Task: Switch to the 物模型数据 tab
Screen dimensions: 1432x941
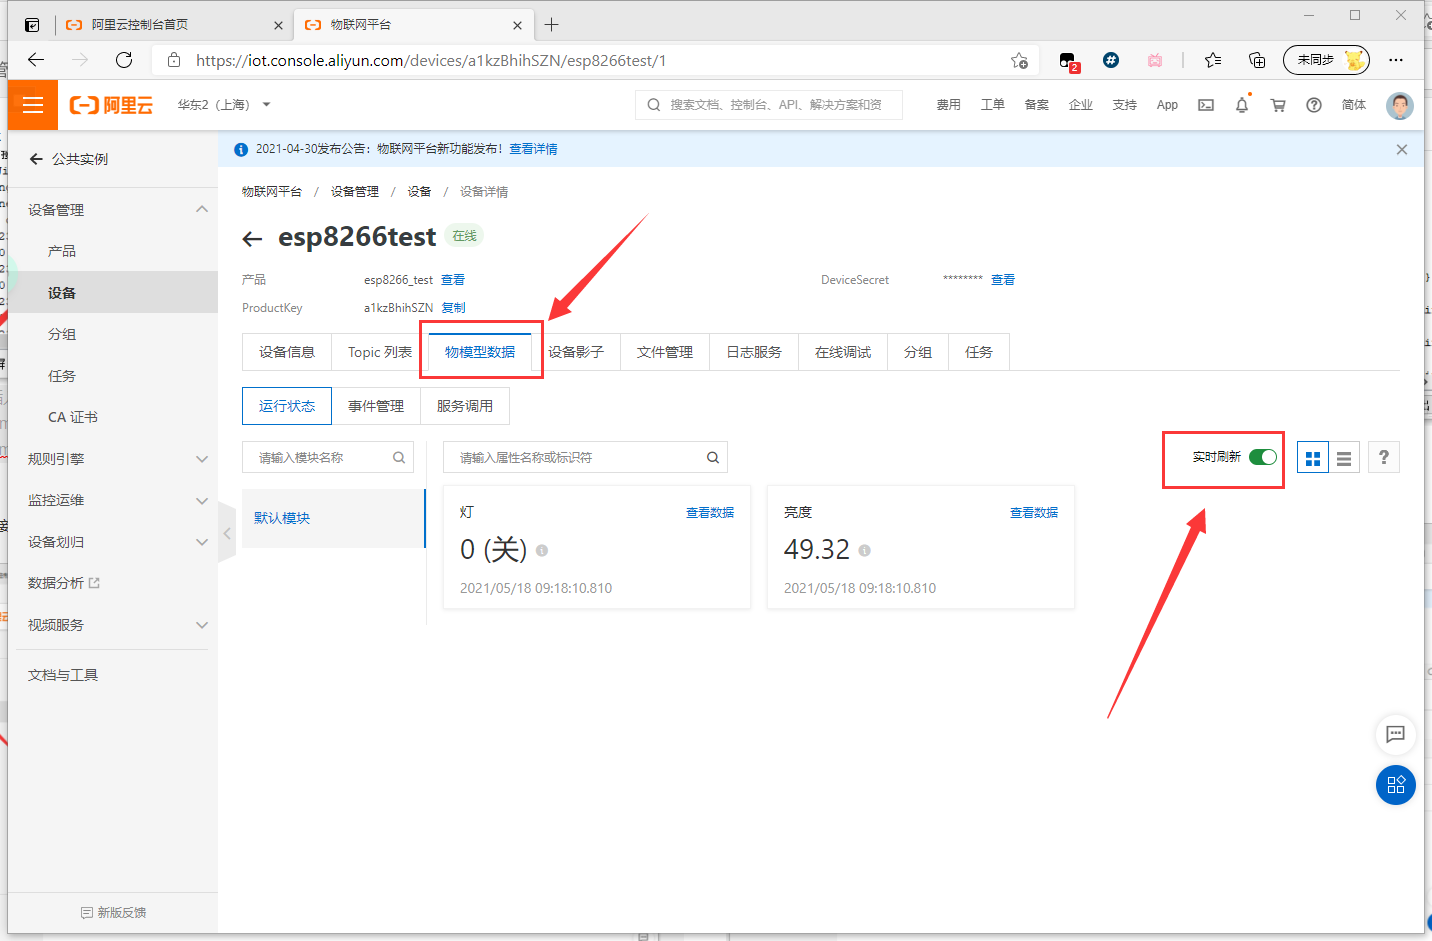Action: (x=480, y=352)
